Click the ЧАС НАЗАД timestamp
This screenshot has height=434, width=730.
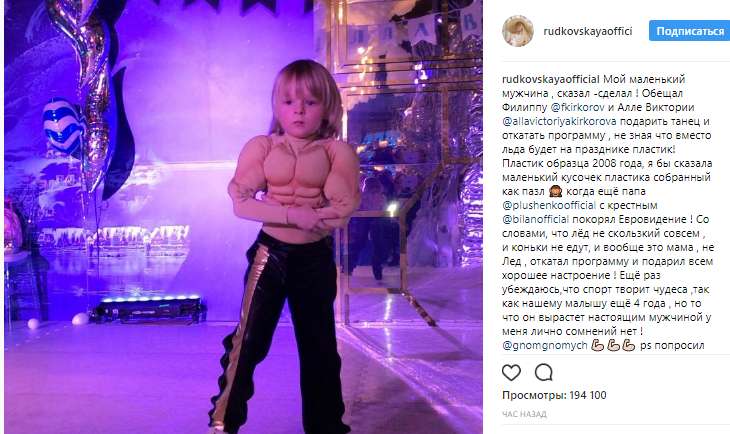tap(524, 414)
